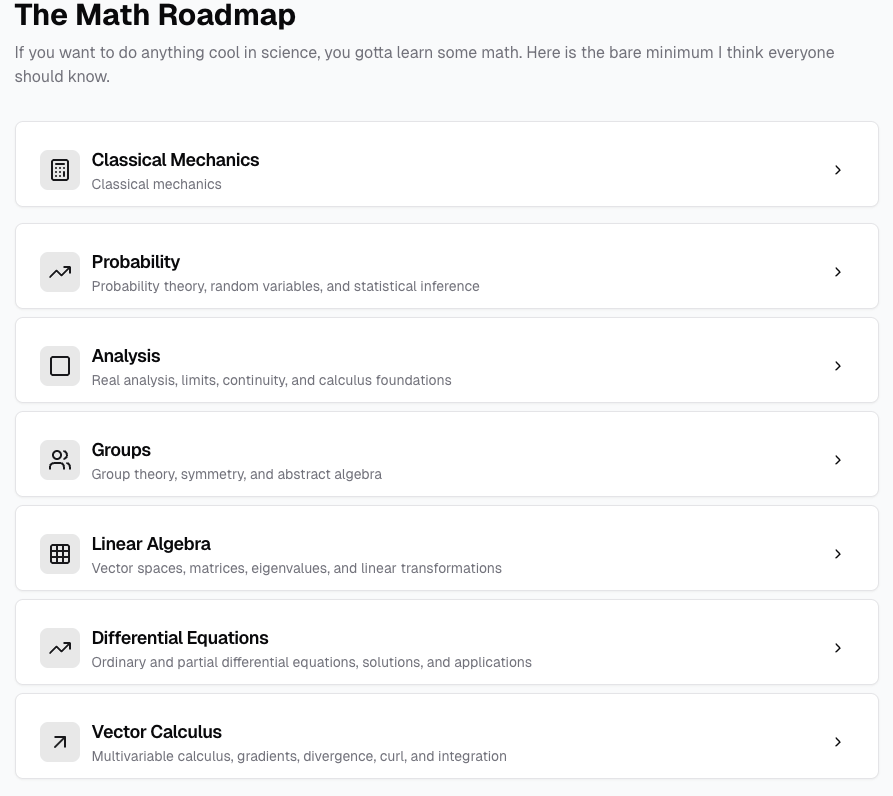Click the trending-up icon next to Probability

tap(60, 272)
